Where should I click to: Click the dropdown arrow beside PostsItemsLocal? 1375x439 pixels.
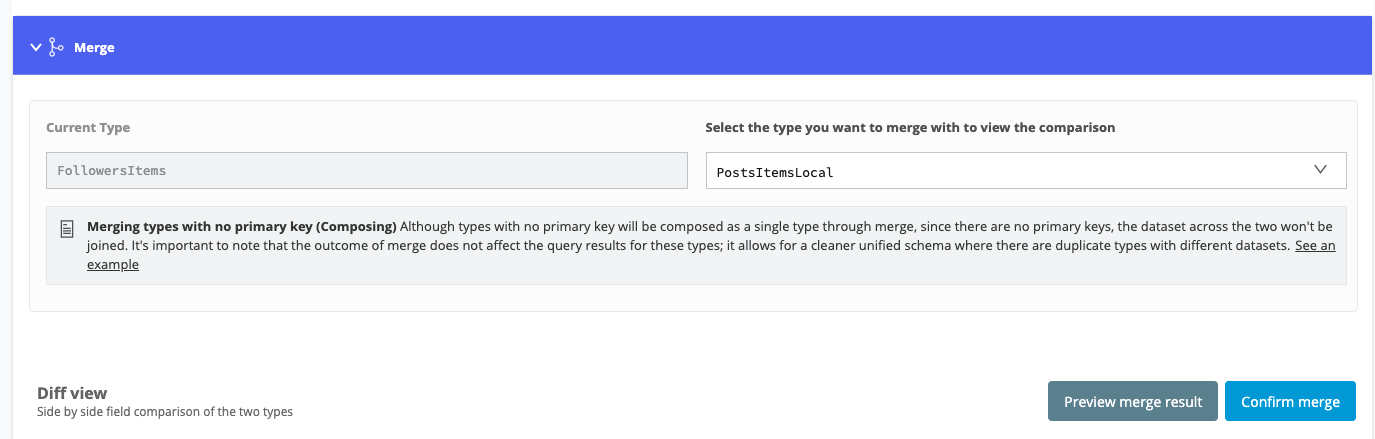coord(1320,170)
